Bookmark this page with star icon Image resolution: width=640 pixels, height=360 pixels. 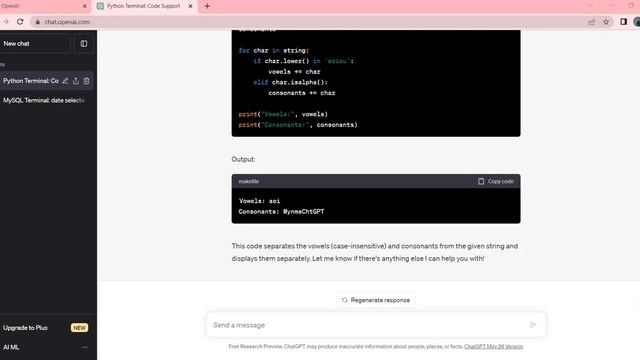tap(606, 22)
